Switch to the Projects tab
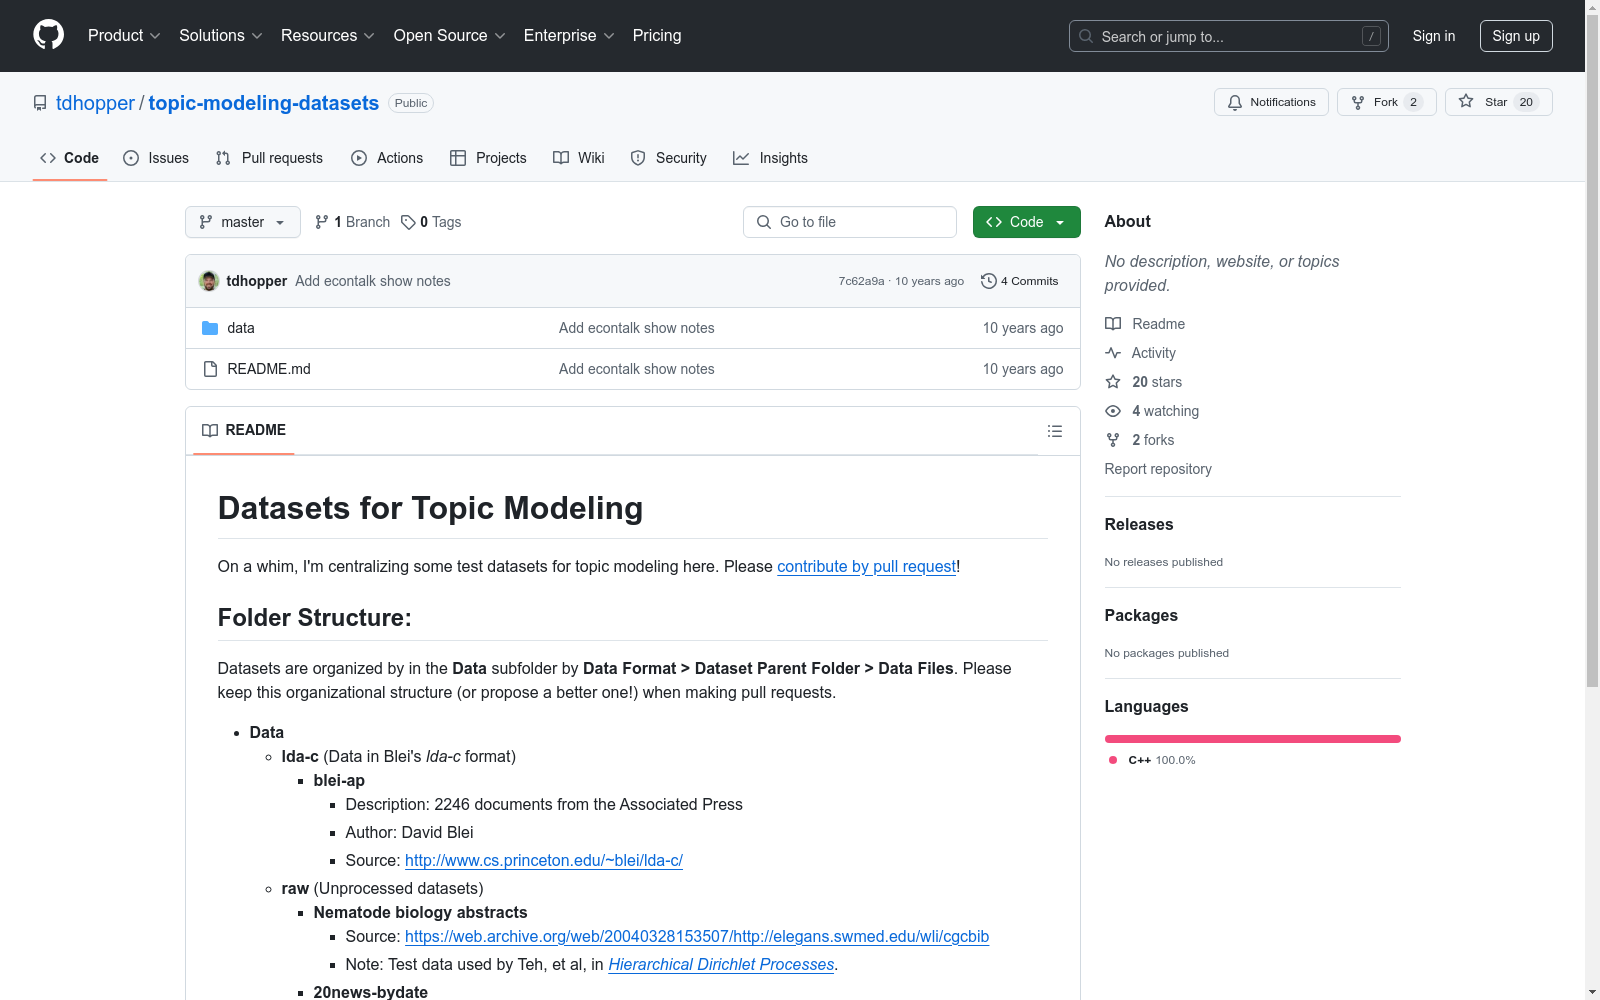Viewport: 1600px width, 1000px height. [488, 158]
